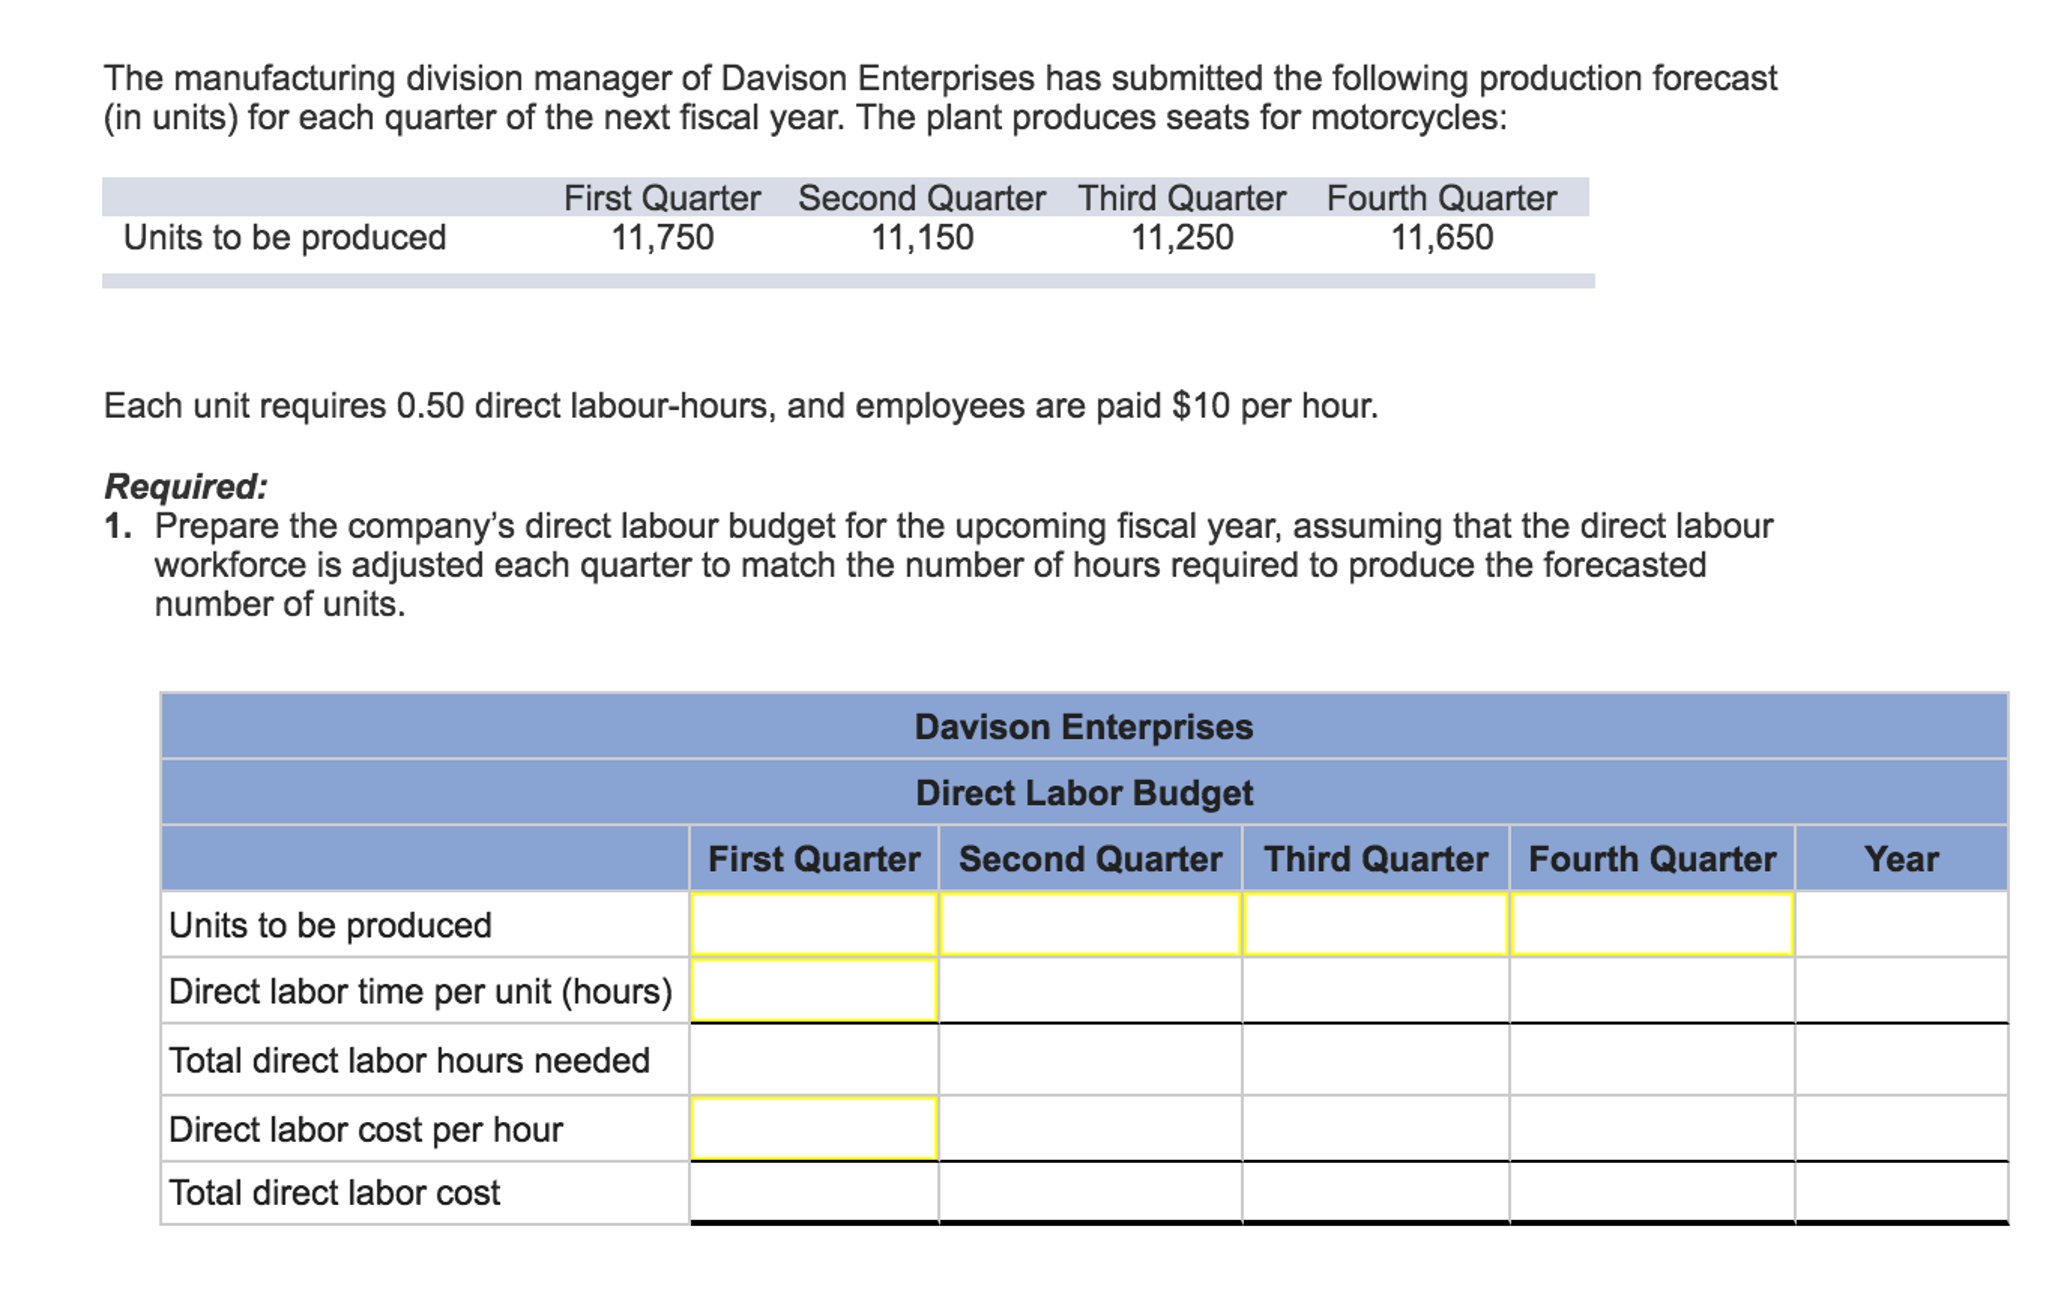2046x1301 pixels.
Task: Click the Year column header
Action: pos(1900,858)
